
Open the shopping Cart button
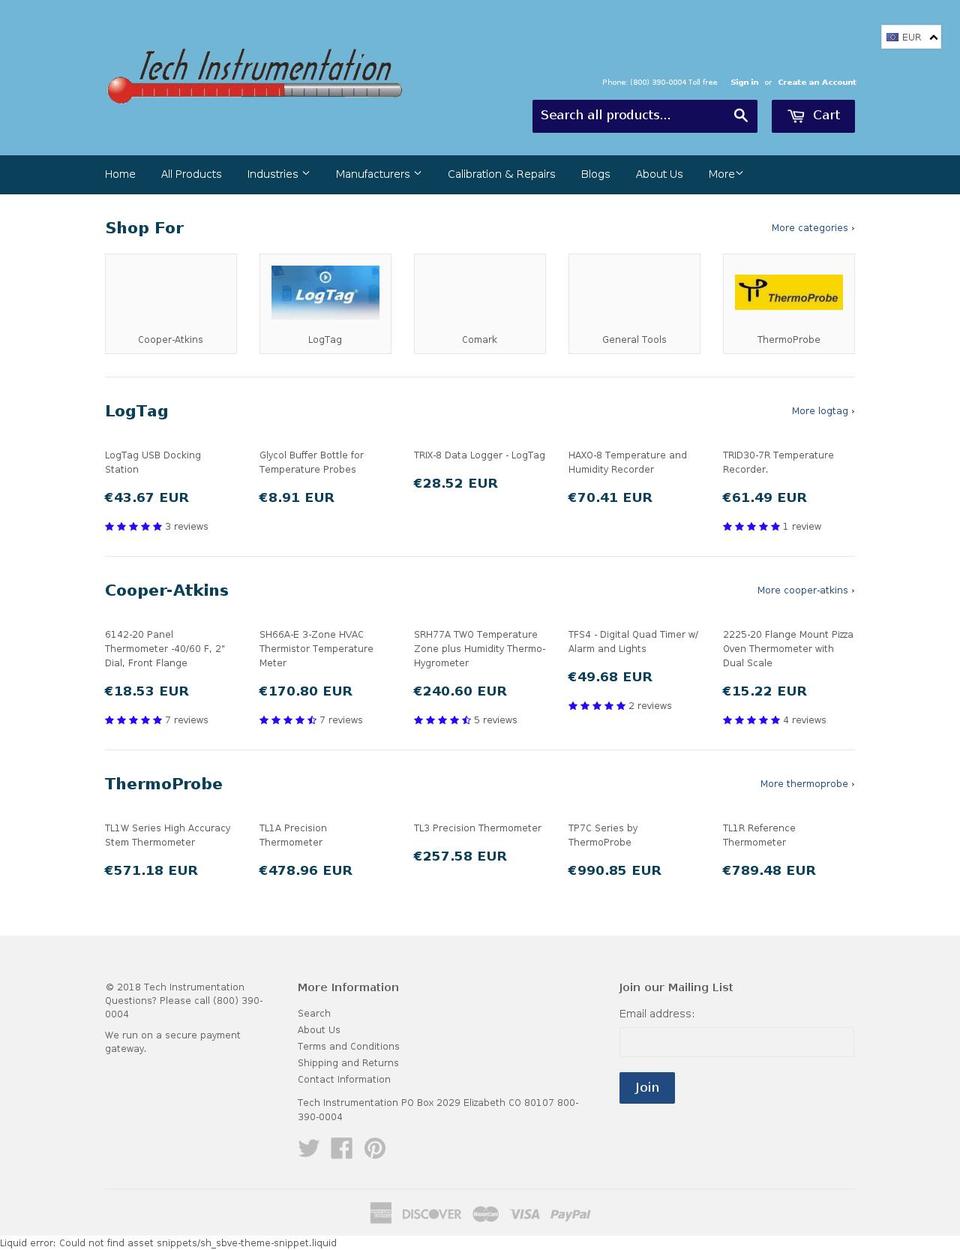(x=813, y=116)
